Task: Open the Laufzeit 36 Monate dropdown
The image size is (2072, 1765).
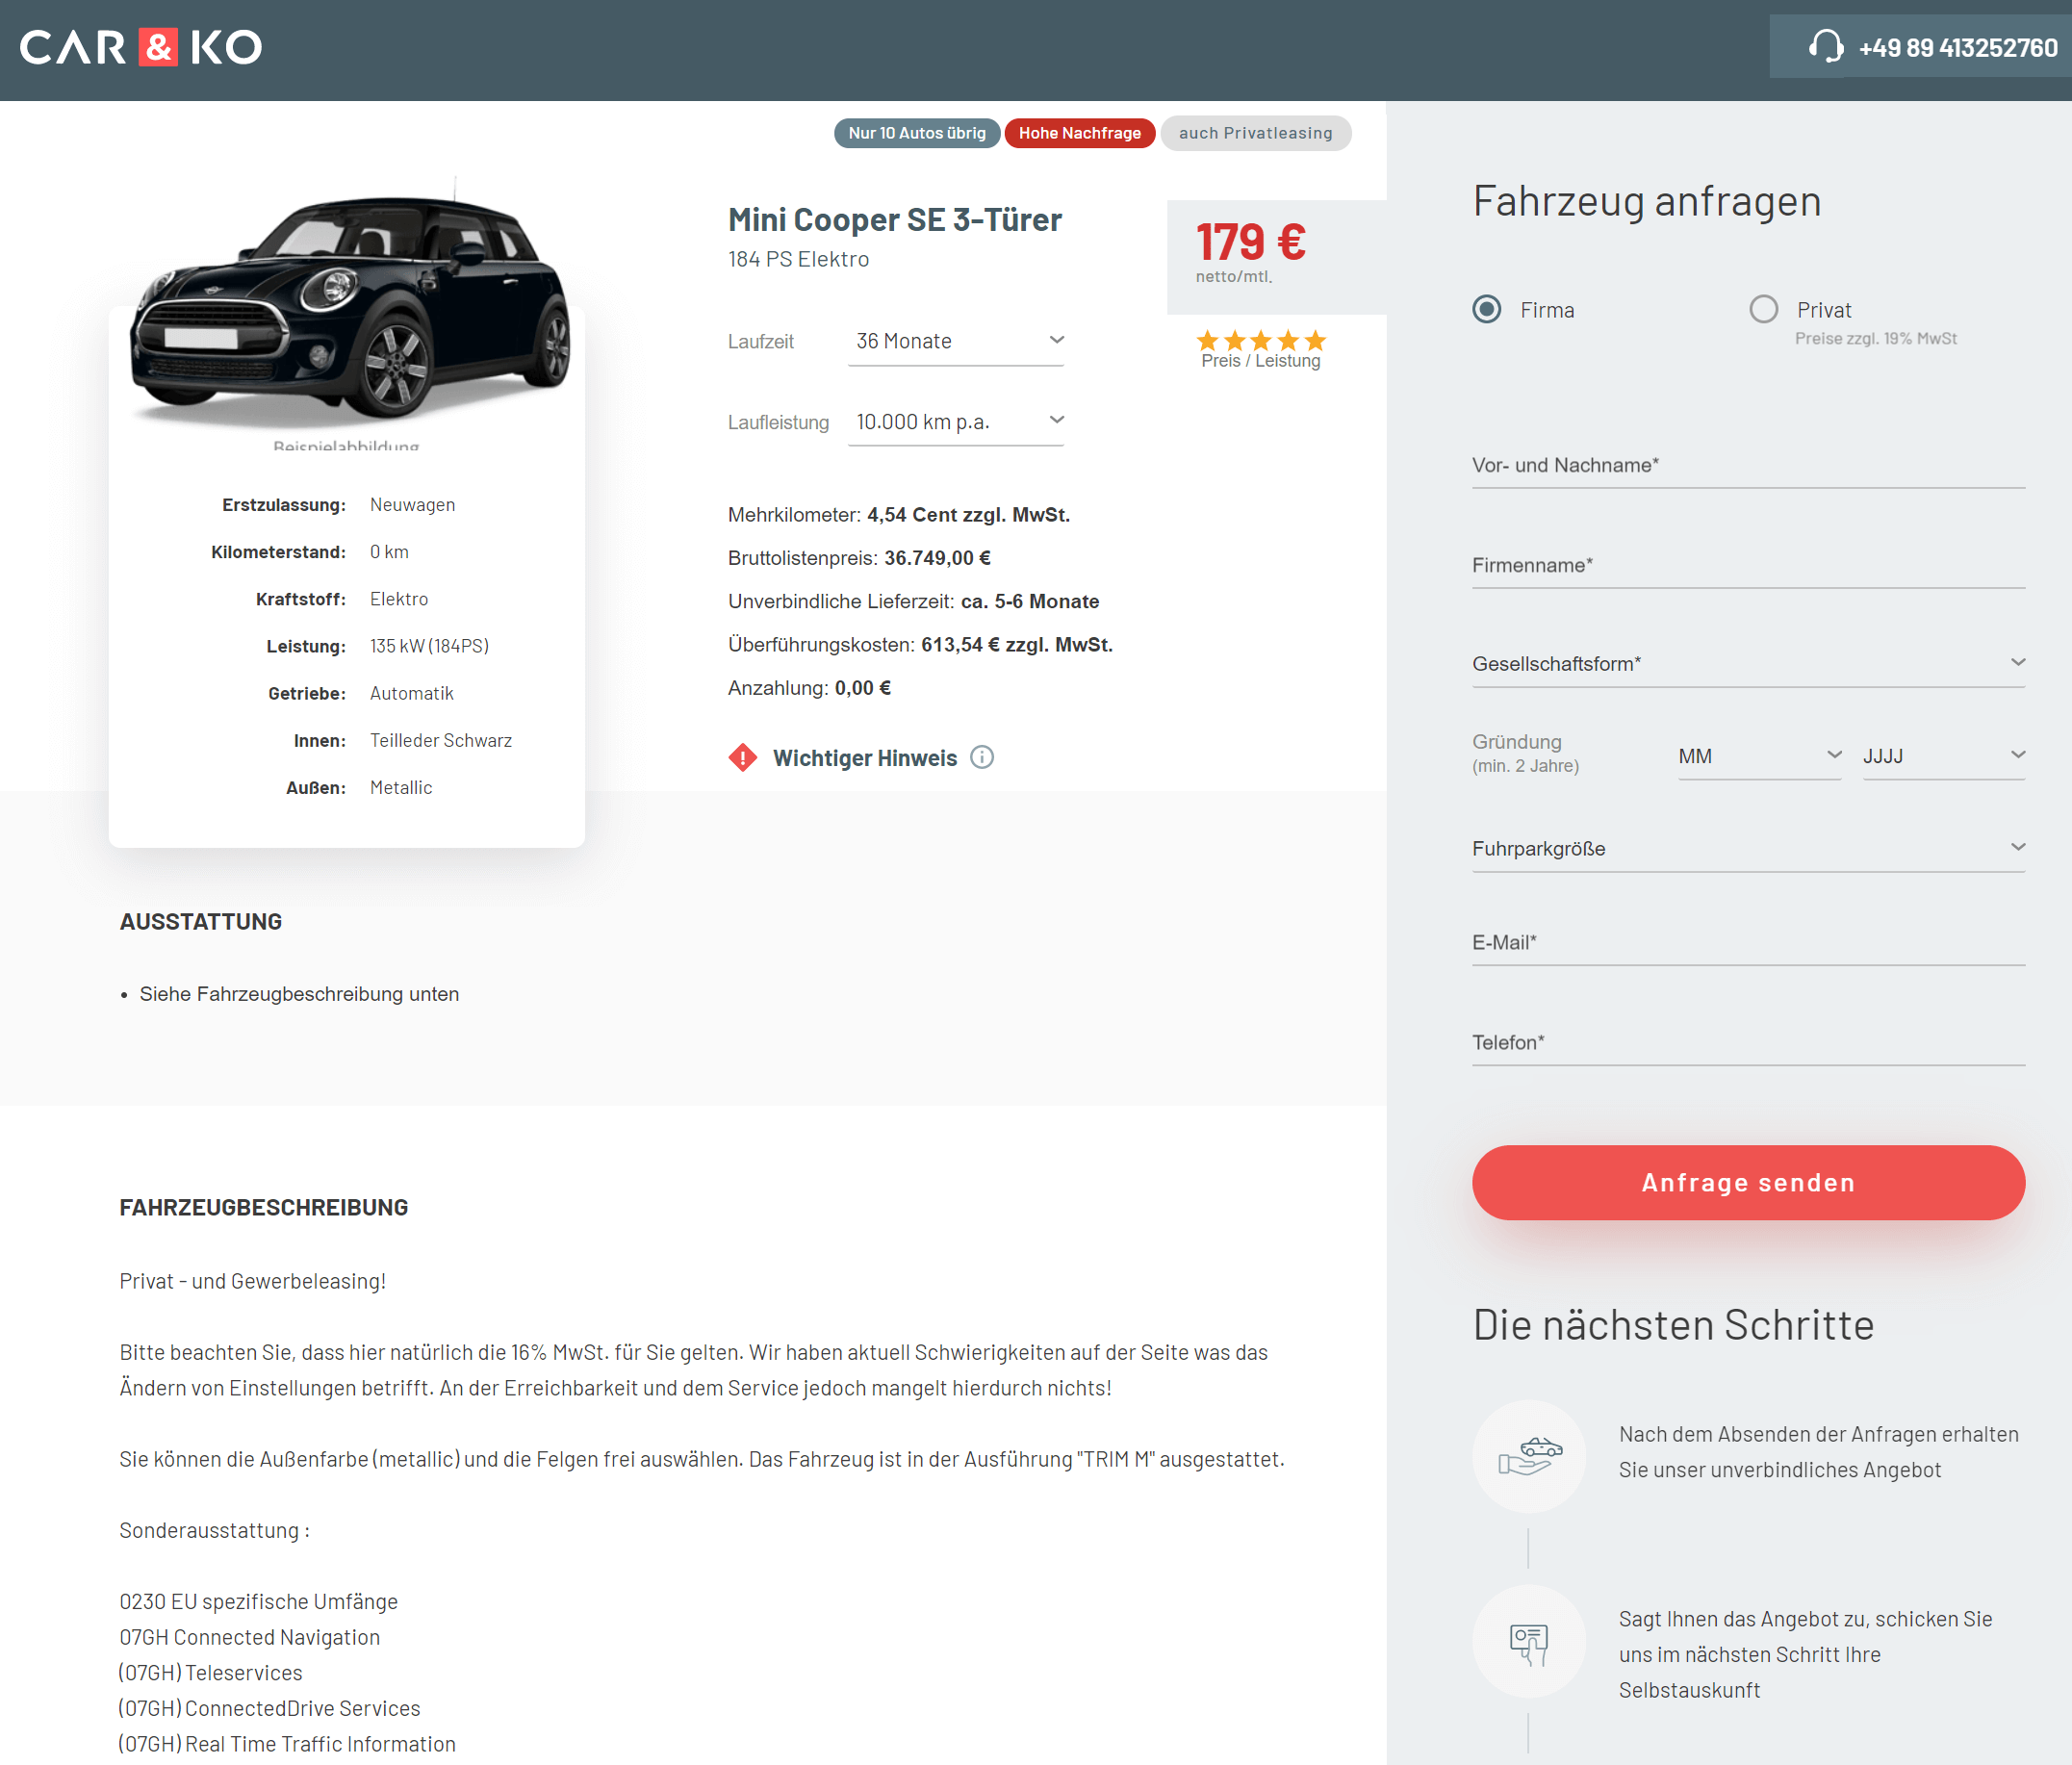Action: tap(956, 341)
